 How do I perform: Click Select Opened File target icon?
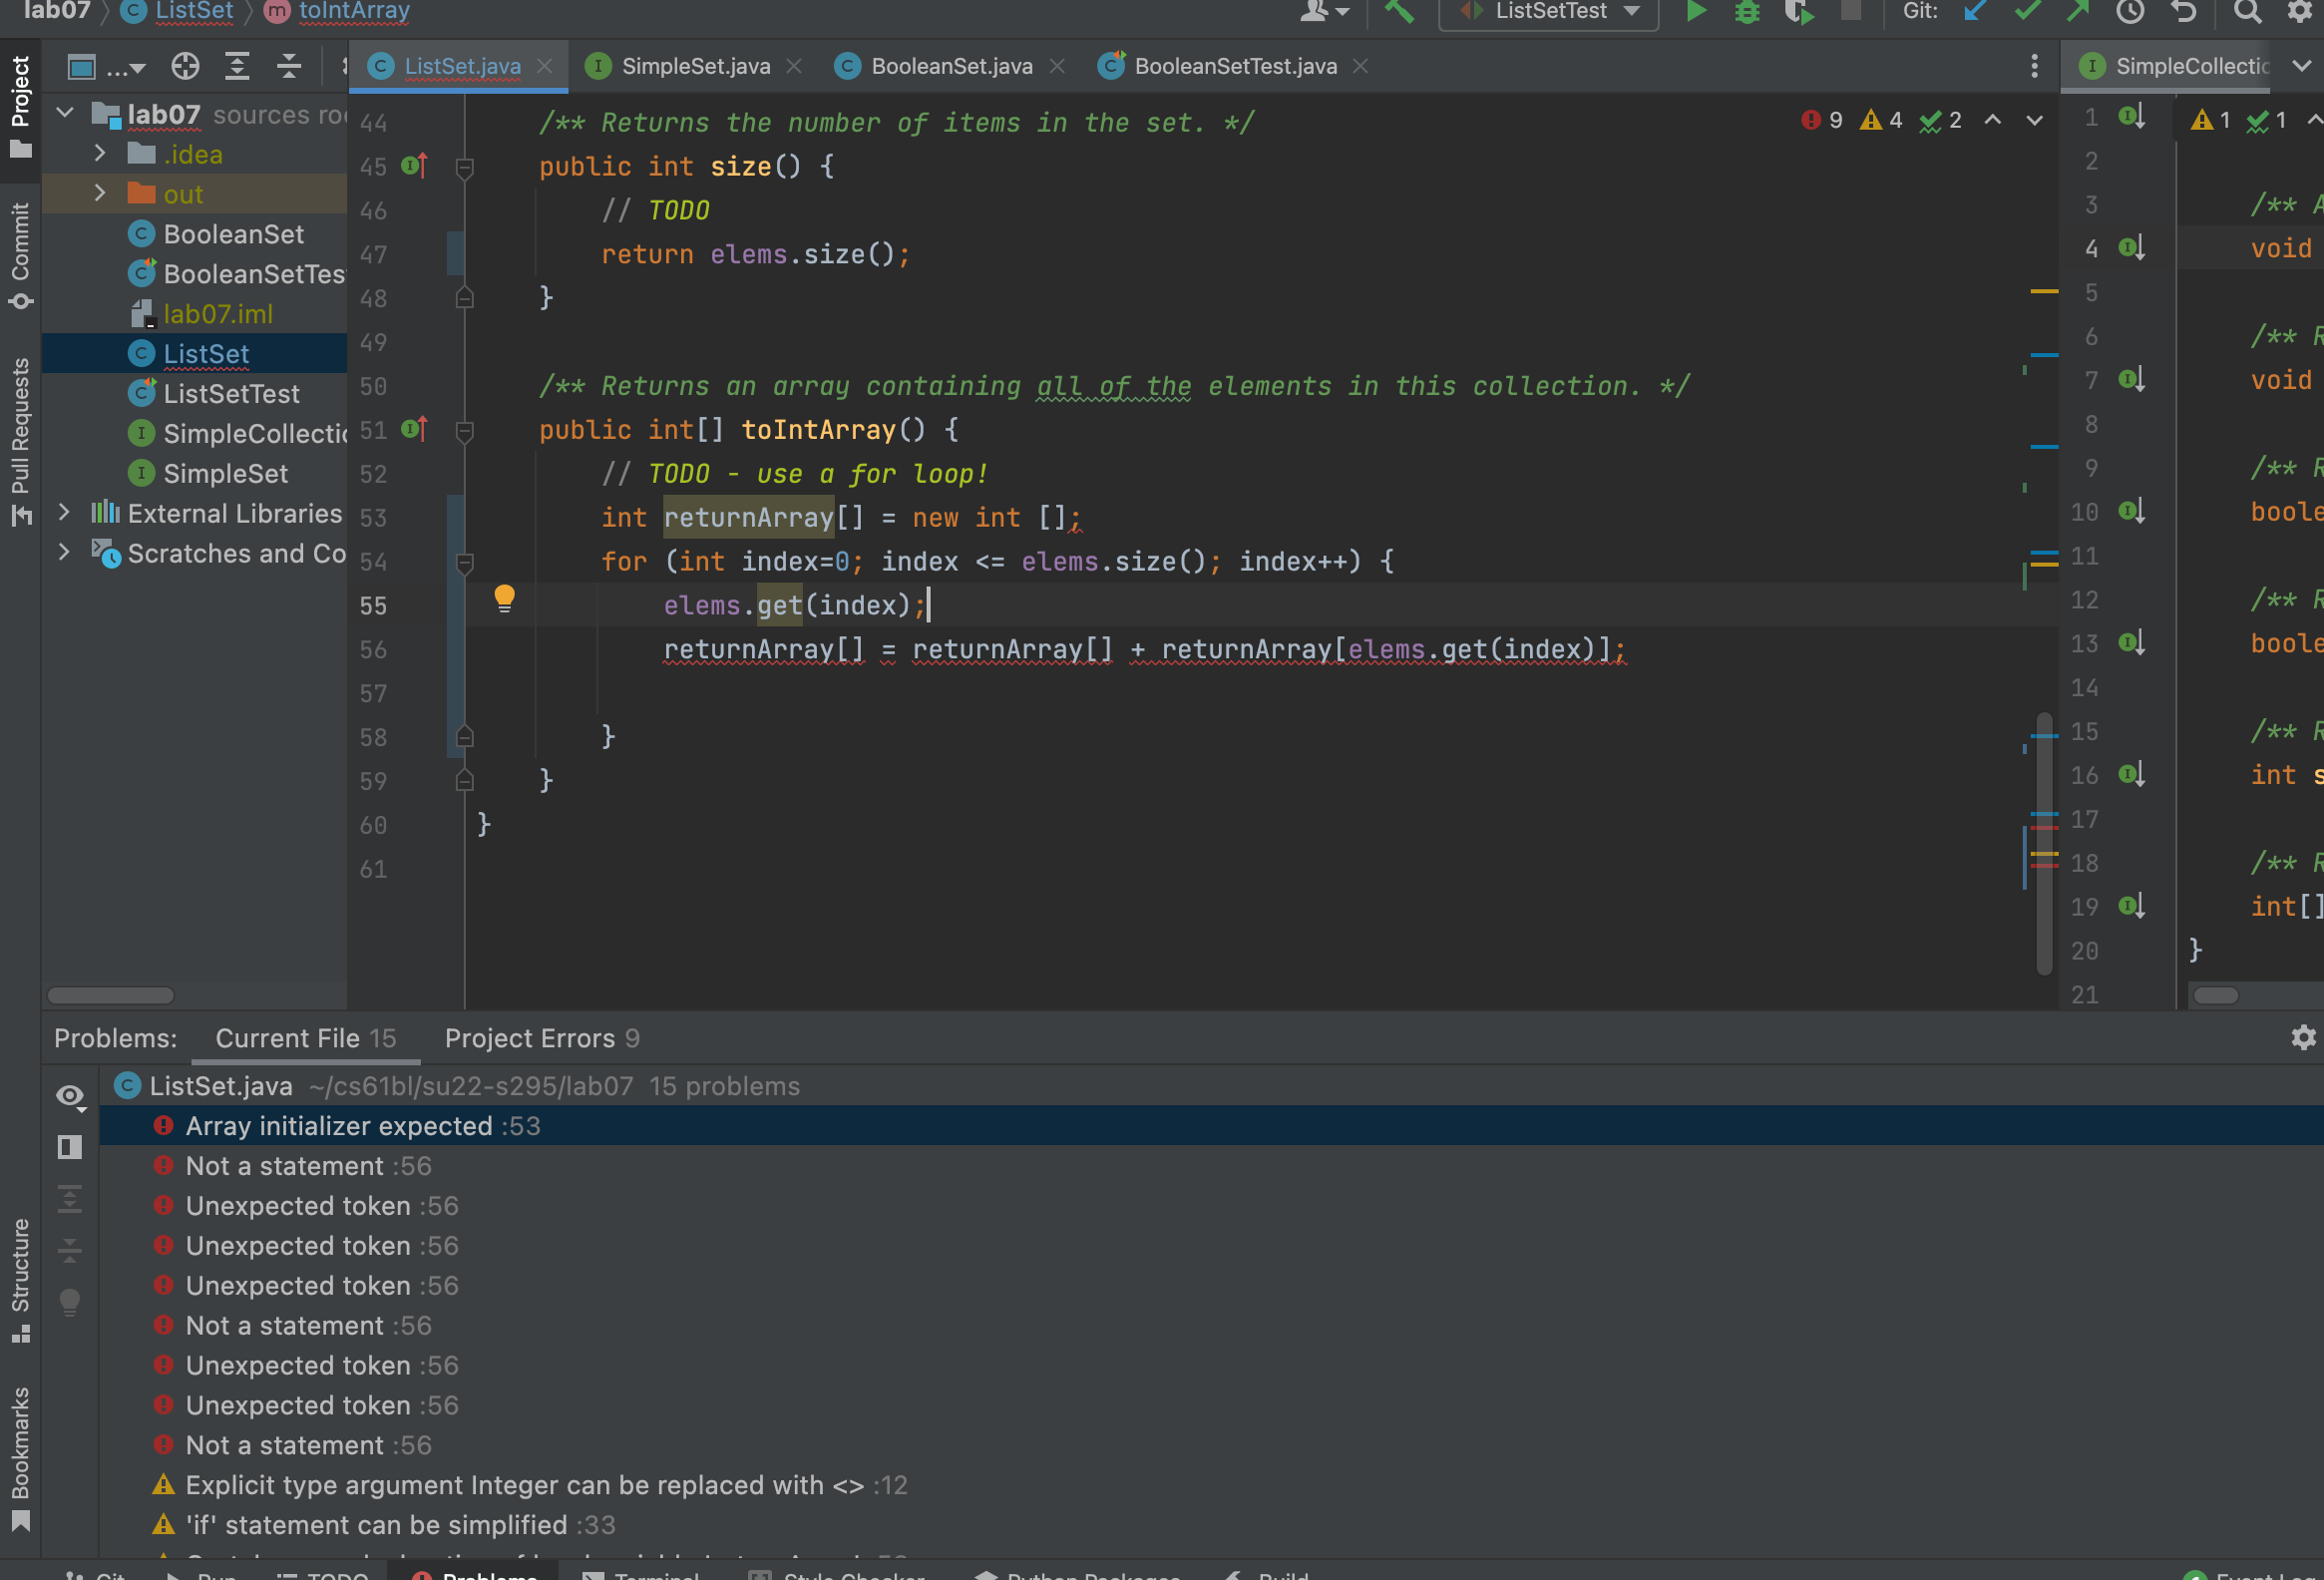[x=185, y=67]
